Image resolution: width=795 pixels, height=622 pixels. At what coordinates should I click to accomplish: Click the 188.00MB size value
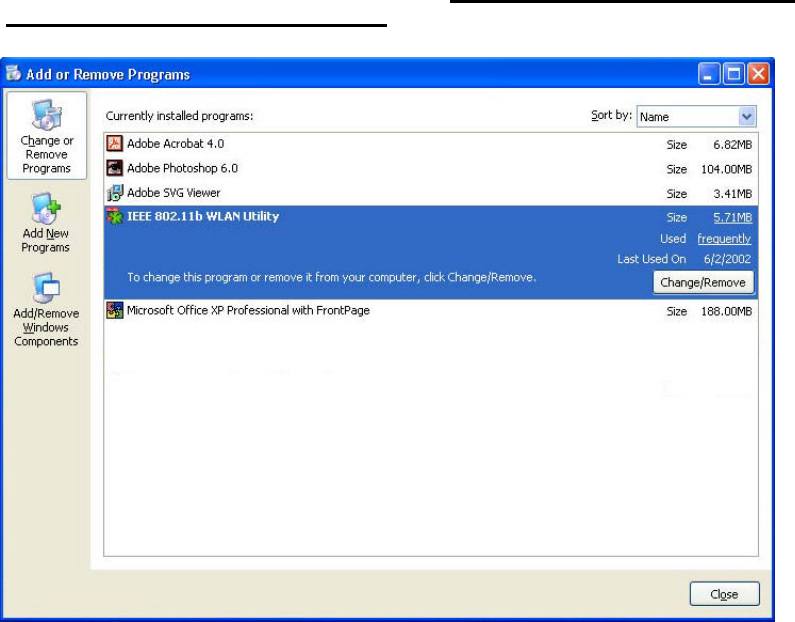pyautogui.click(x=727, y=311)
